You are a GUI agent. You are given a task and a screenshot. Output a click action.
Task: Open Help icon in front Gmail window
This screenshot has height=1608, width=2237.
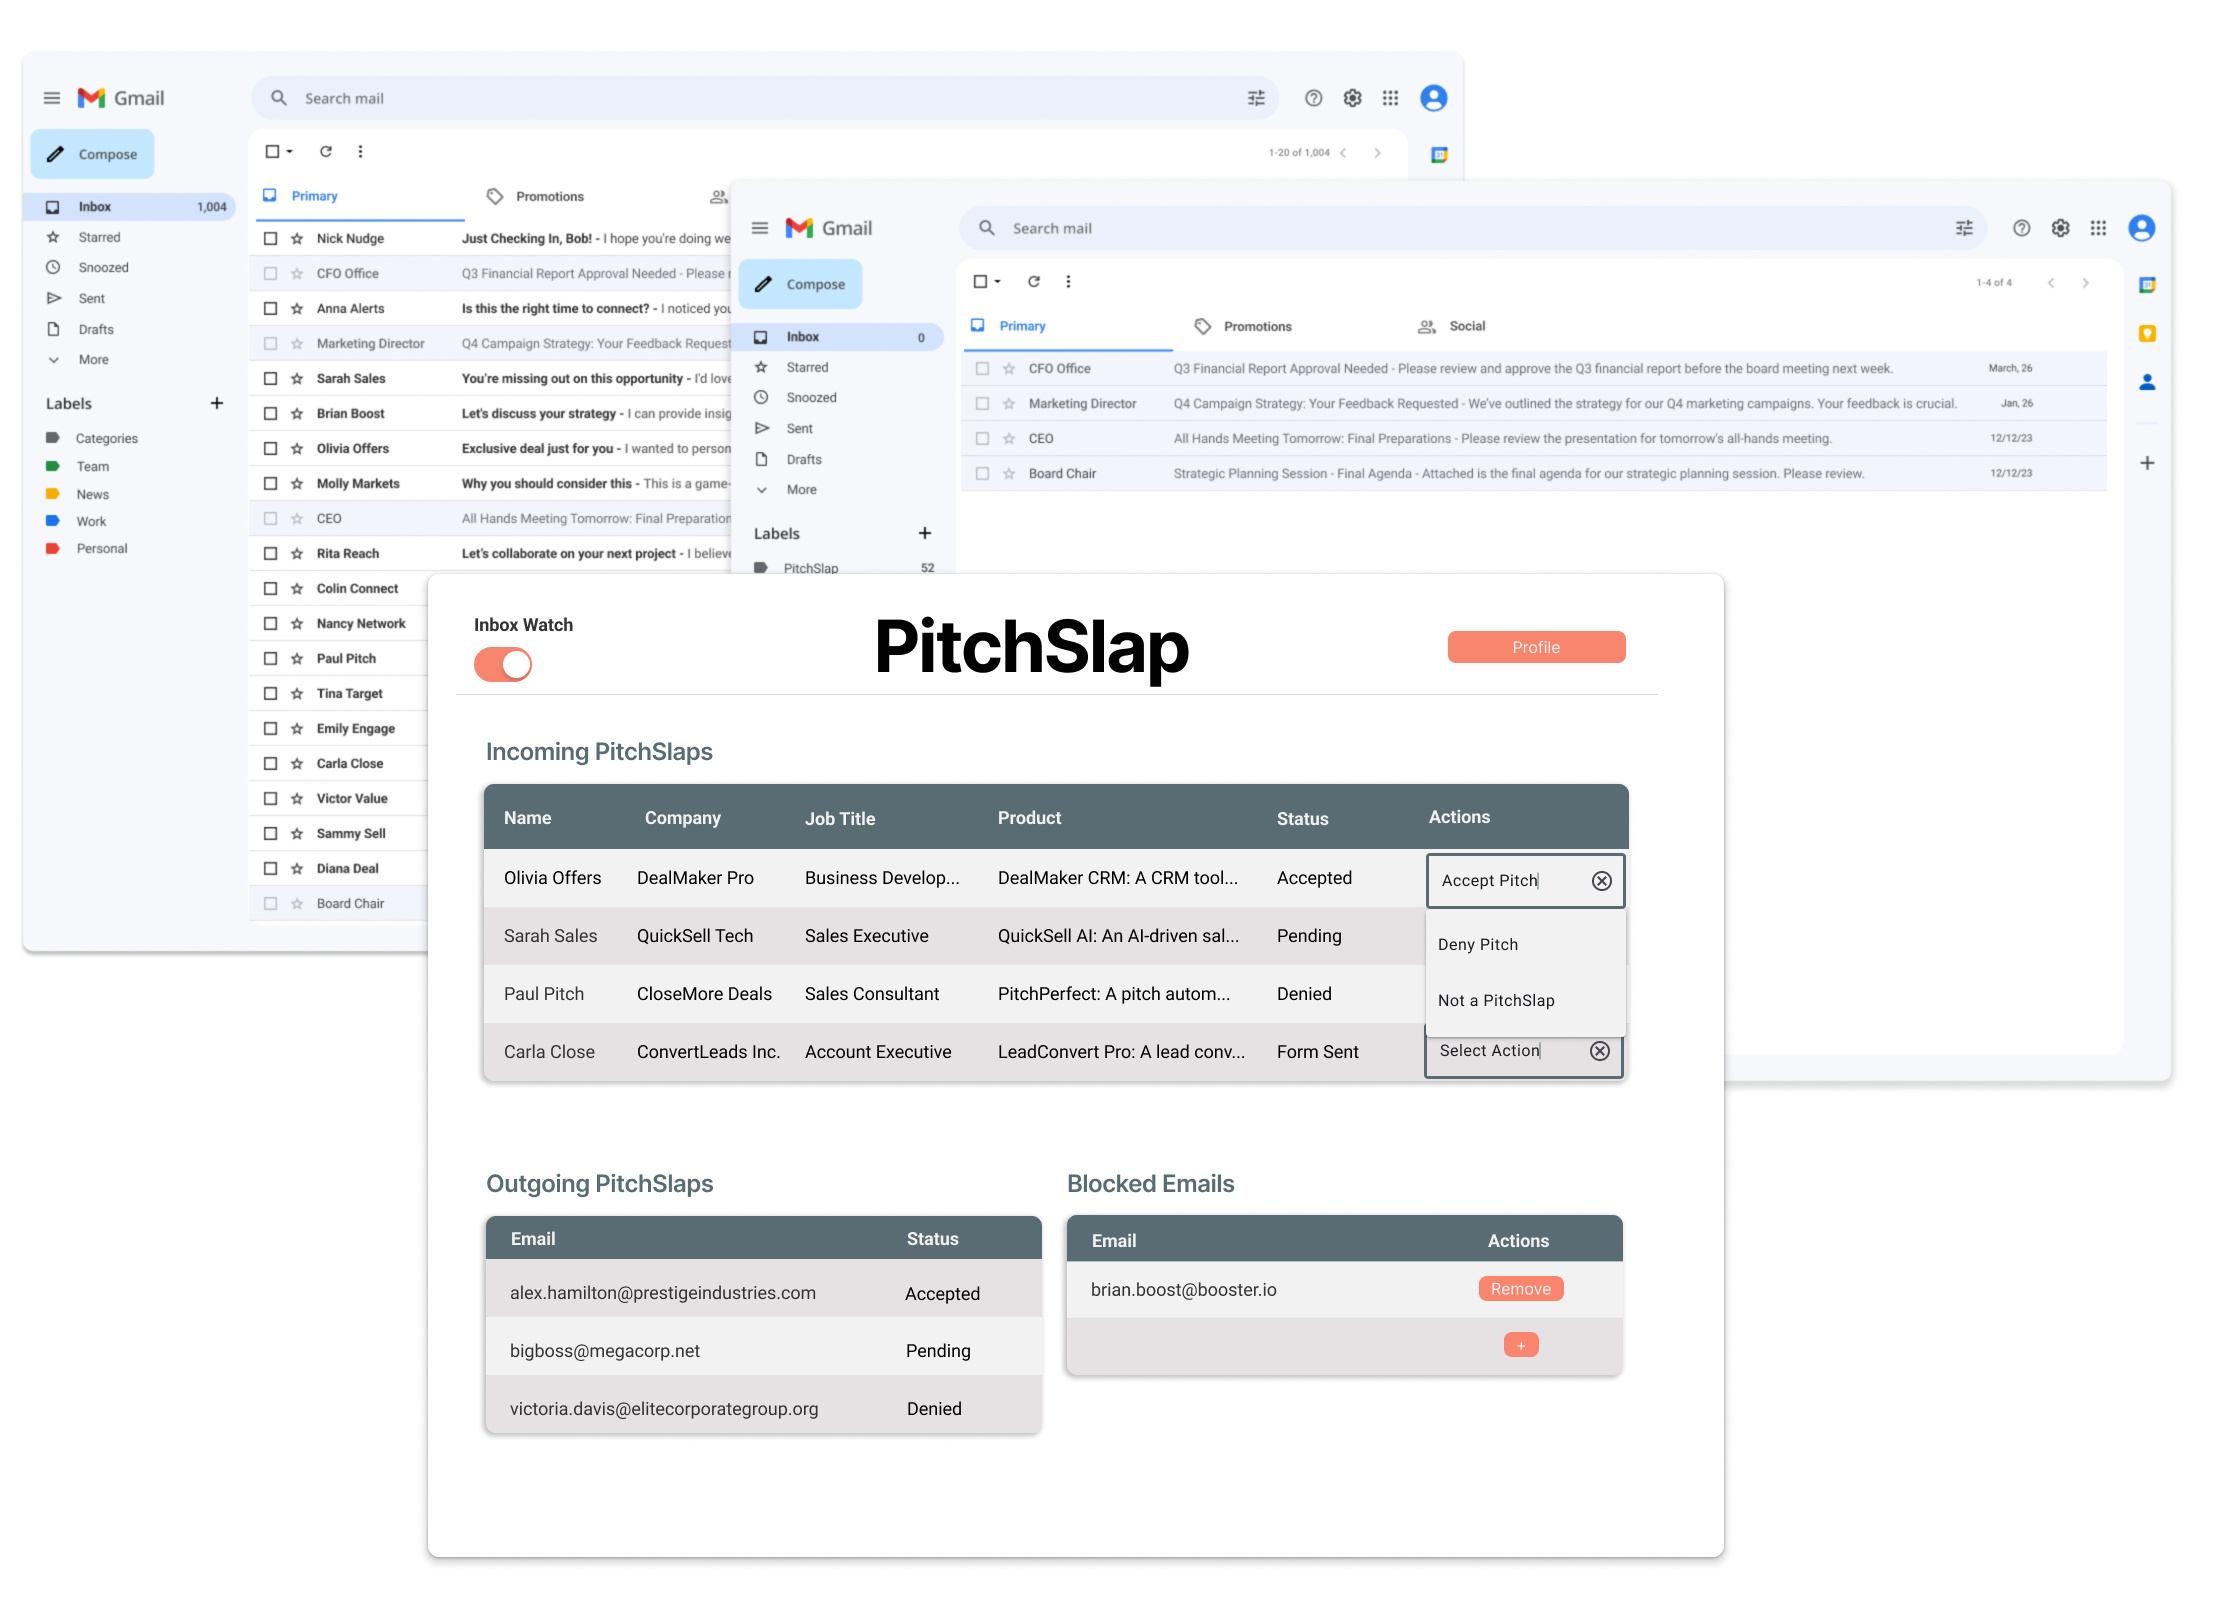coord(2021,228)
